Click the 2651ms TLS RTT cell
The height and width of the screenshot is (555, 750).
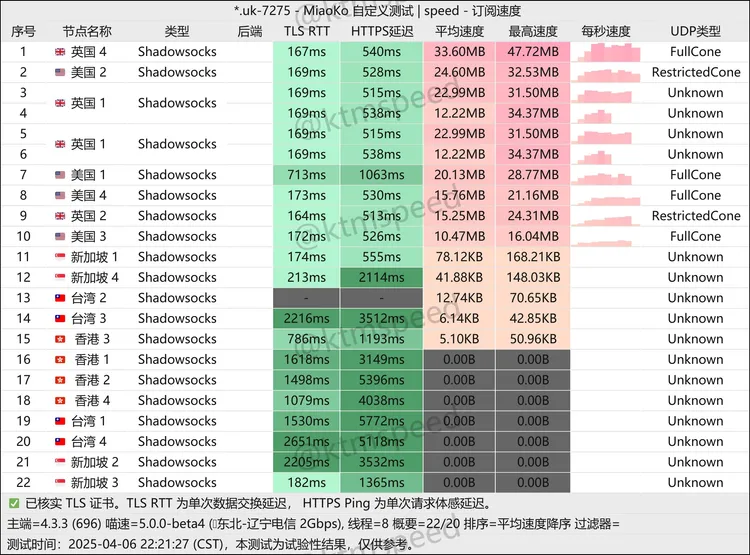point(307,442)
